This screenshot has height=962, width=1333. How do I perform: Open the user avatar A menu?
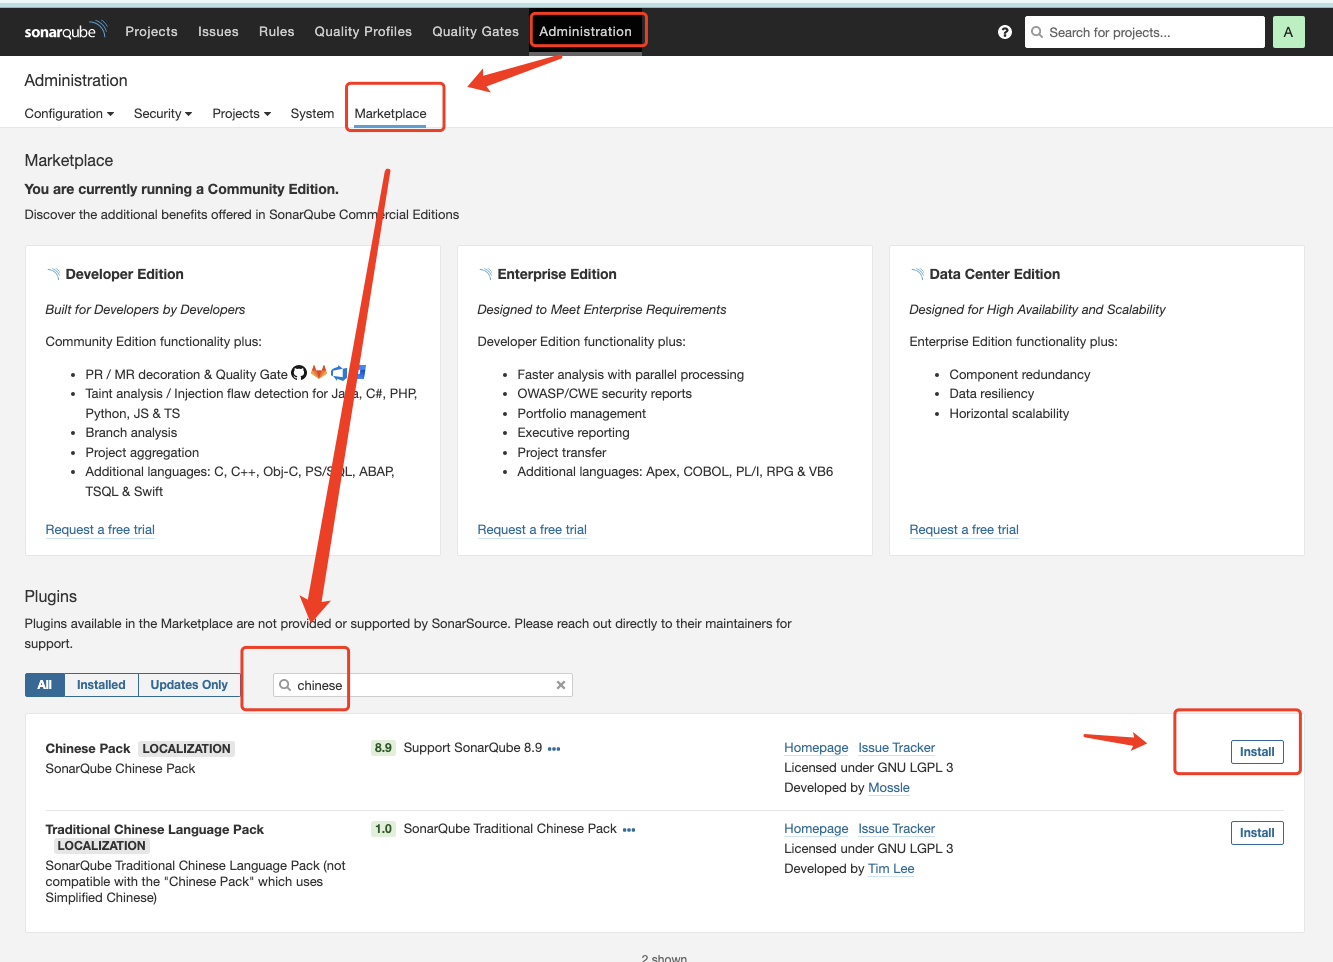click(1288, 32)
